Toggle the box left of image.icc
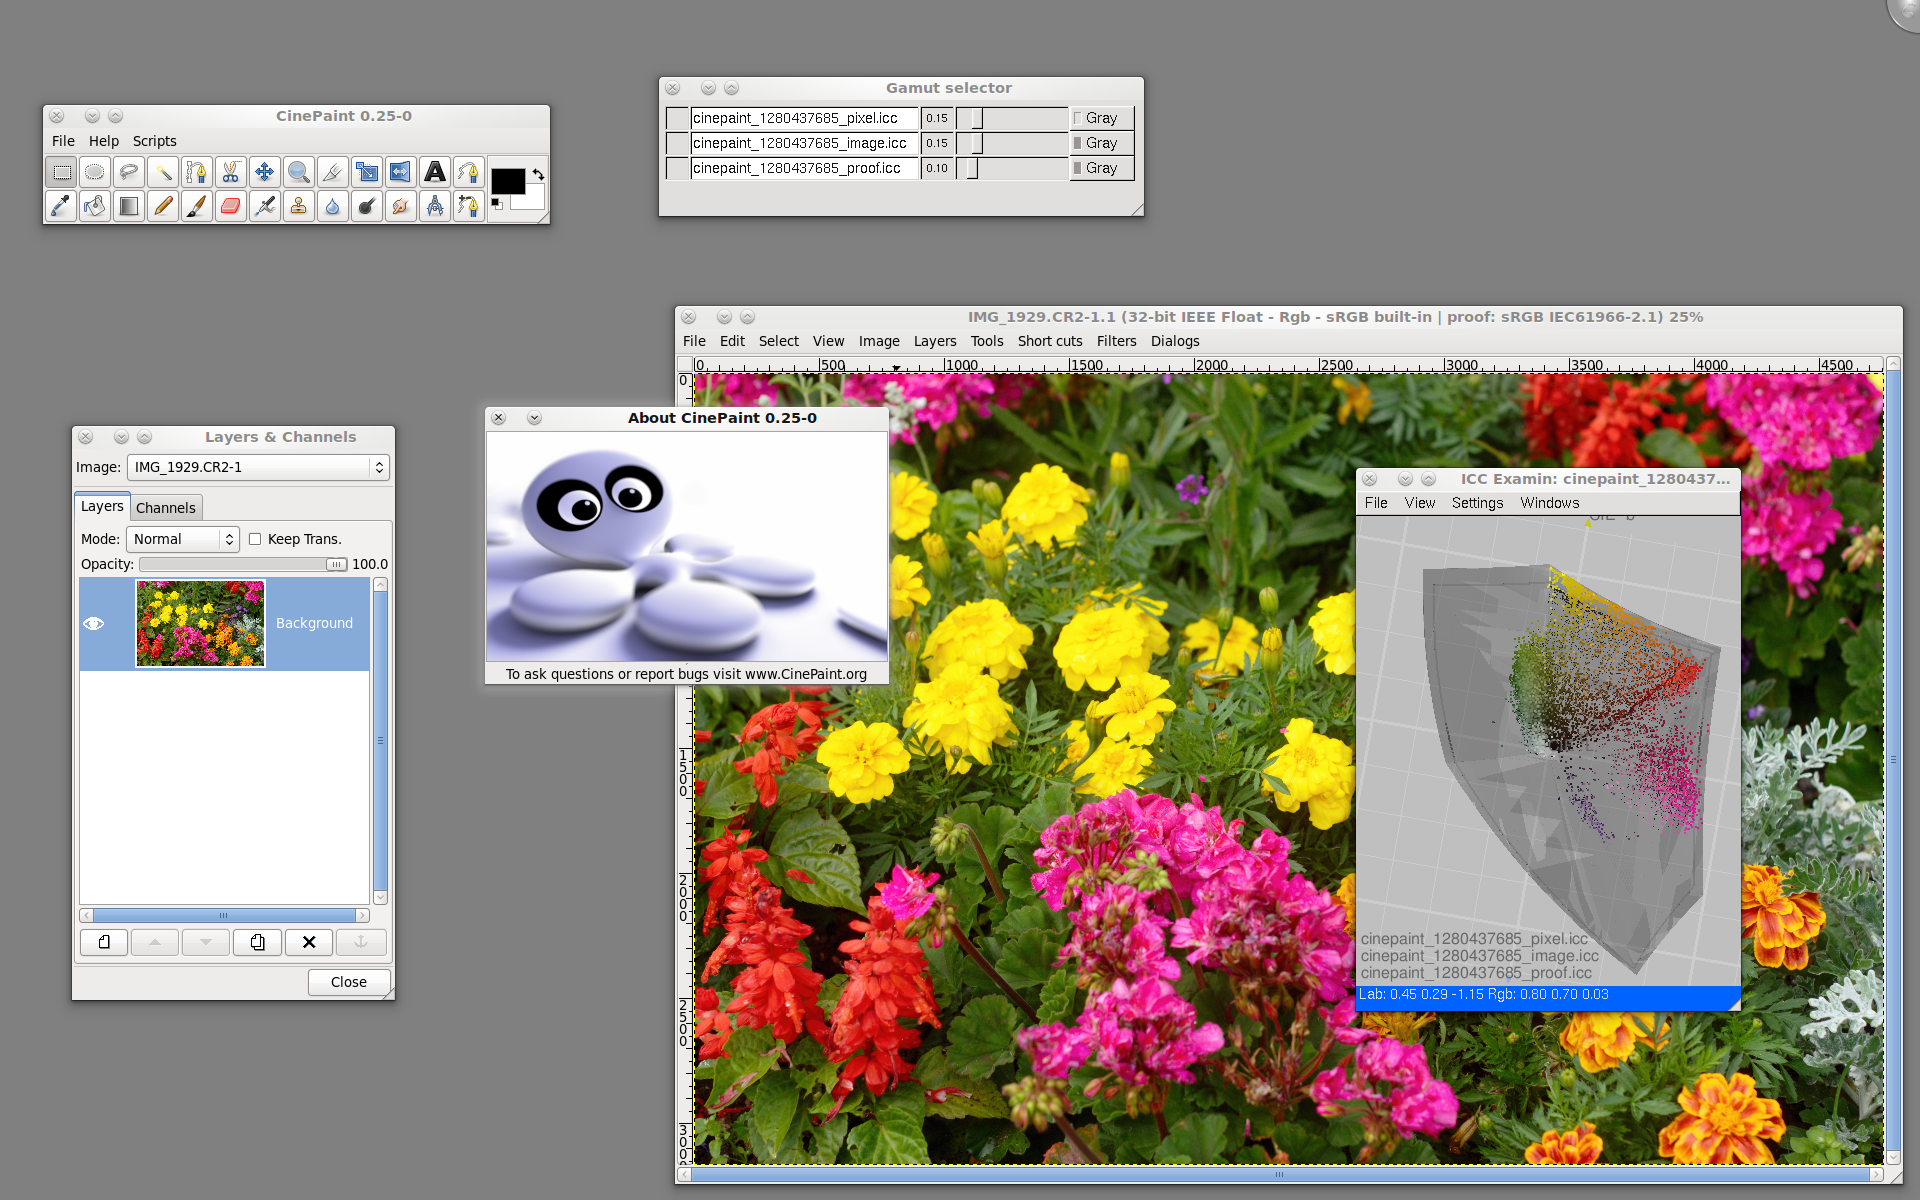This screenshot has width=1920, height=1200. click(677, 143)
